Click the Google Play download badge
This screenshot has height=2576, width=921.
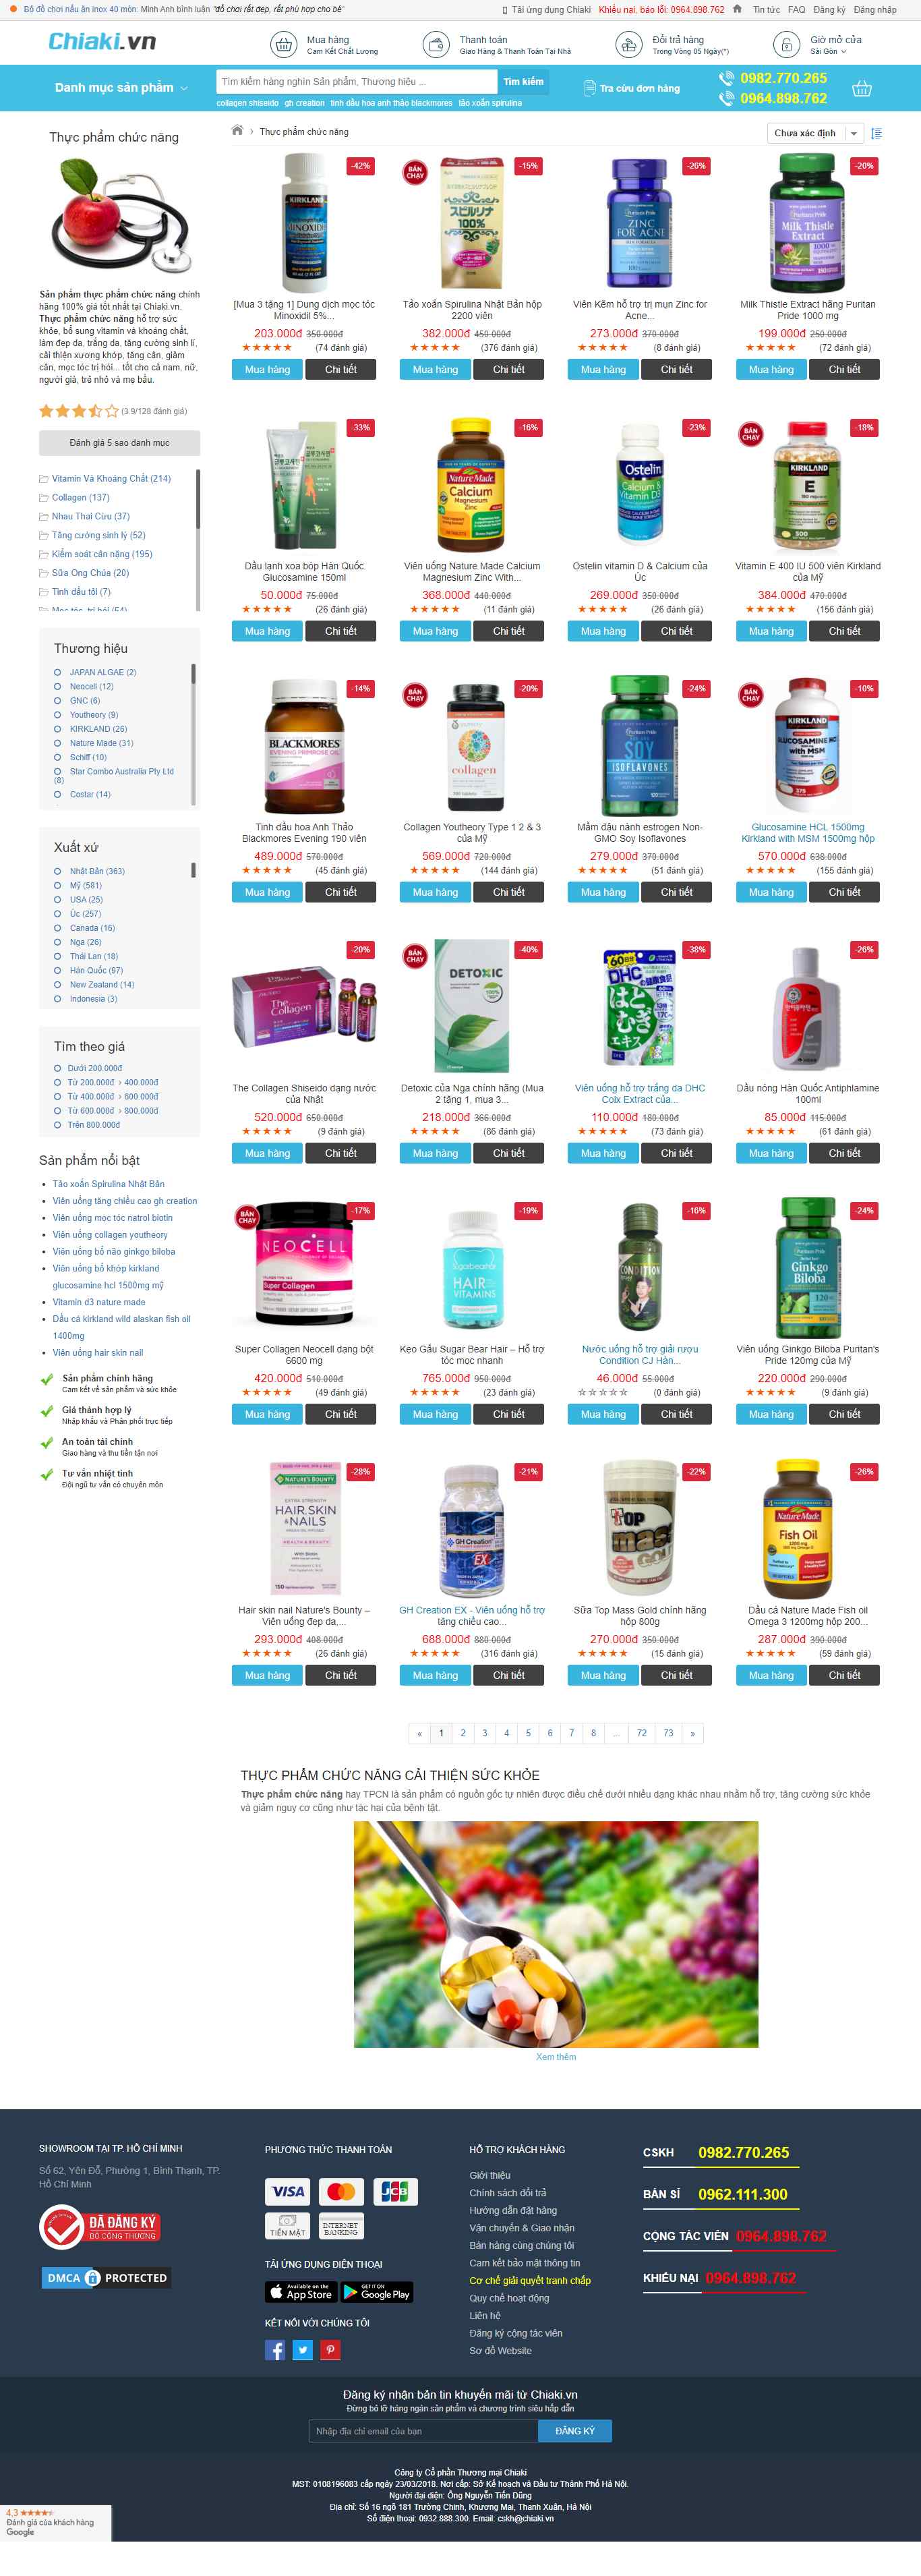click(x=376, y=2292)
